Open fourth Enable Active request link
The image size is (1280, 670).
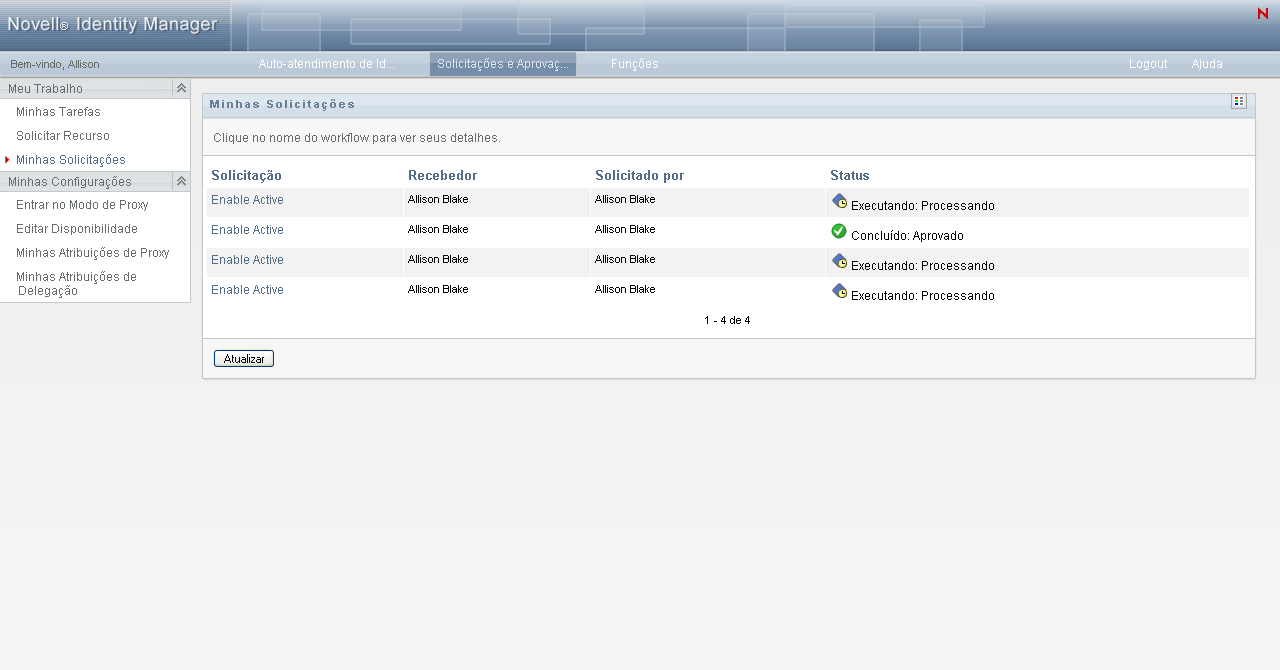point(247,290)
